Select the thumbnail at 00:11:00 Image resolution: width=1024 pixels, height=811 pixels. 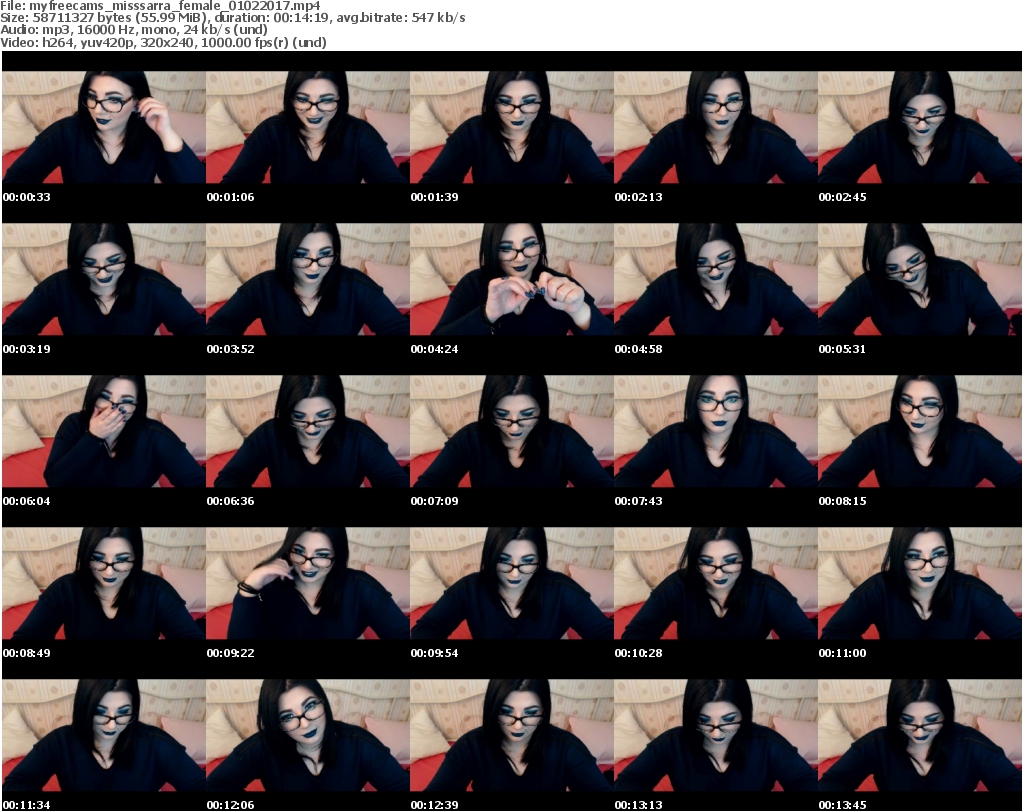(x=920, y=583)
